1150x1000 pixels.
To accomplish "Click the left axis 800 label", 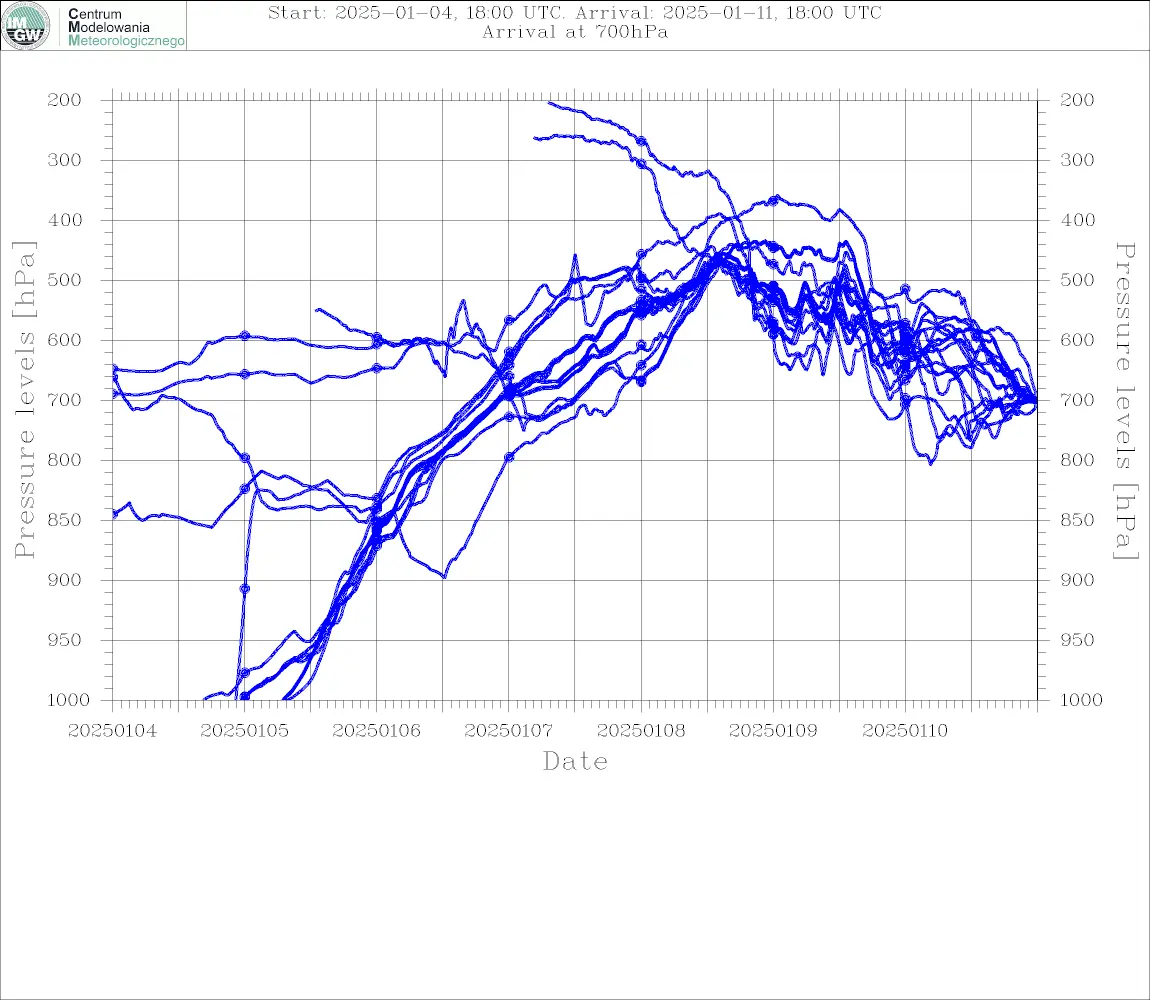I will pyautogui.click(x=65, y=460).
